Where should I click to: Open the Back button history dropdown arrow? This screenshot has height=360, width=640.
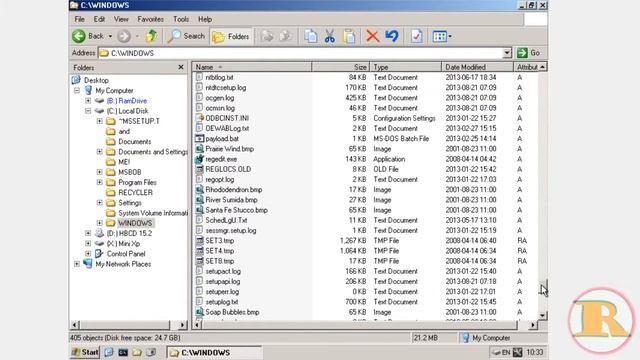(x=110, y=36)
